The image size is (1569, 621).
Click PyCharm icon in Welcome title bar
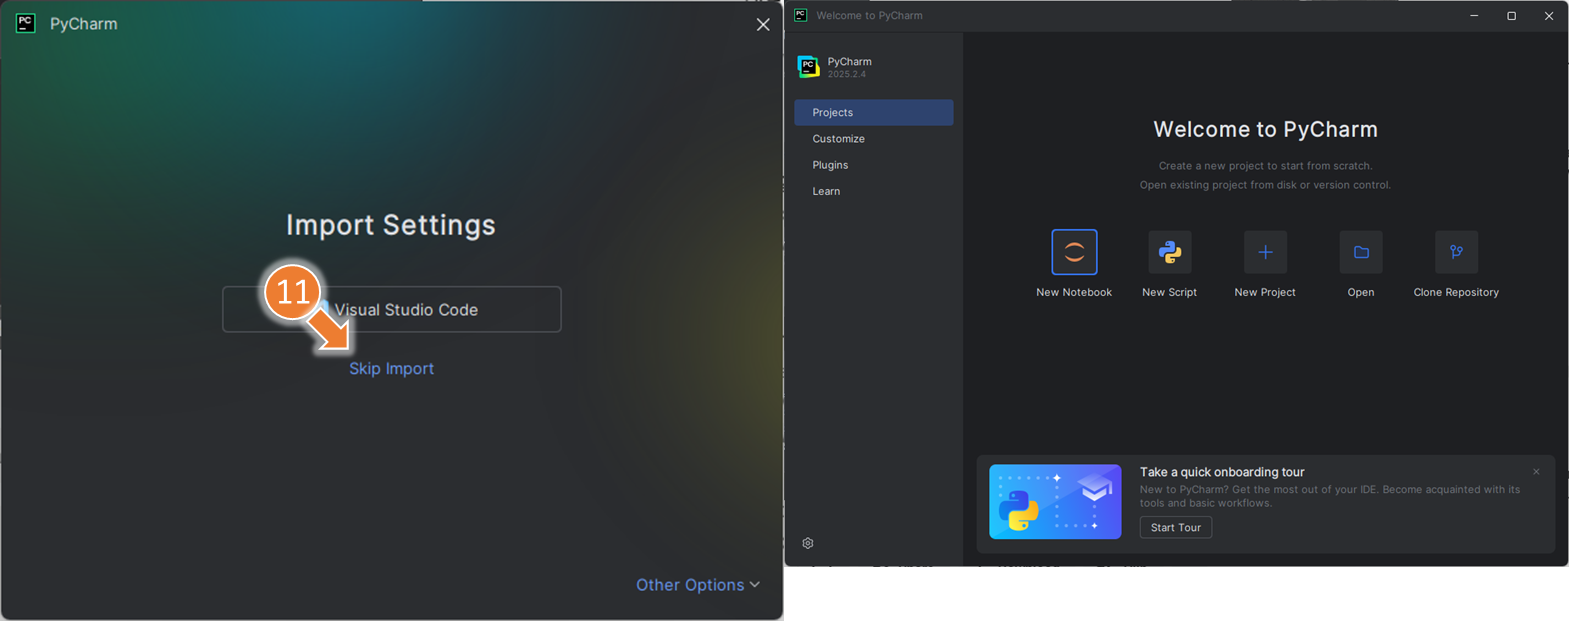point(800,15)
